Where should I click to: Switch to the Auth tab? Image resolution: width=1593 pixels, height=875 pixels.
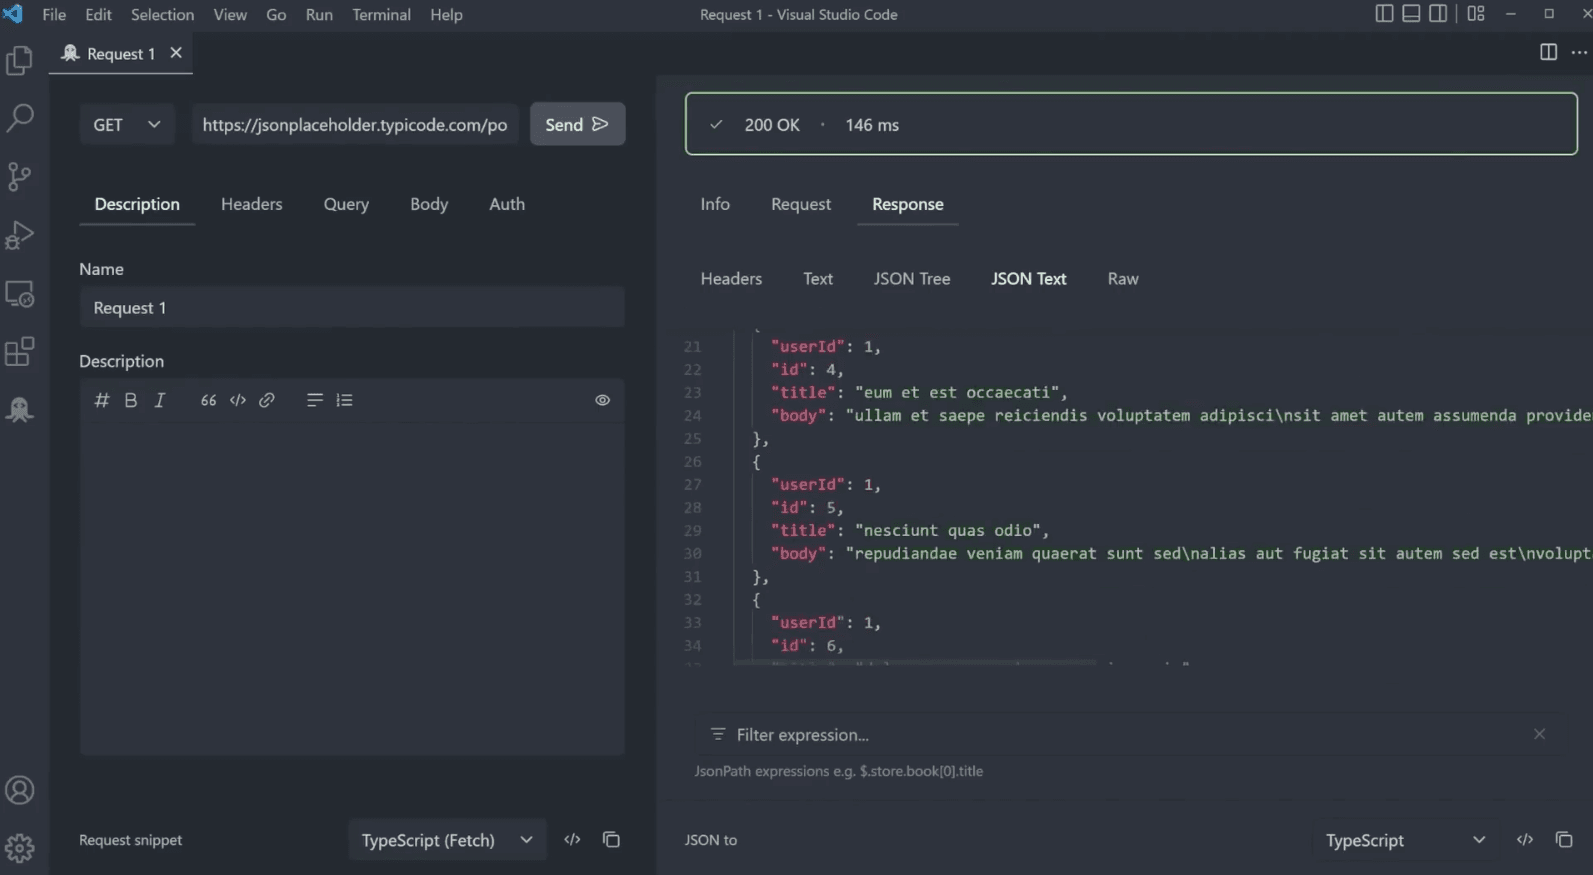507,204
